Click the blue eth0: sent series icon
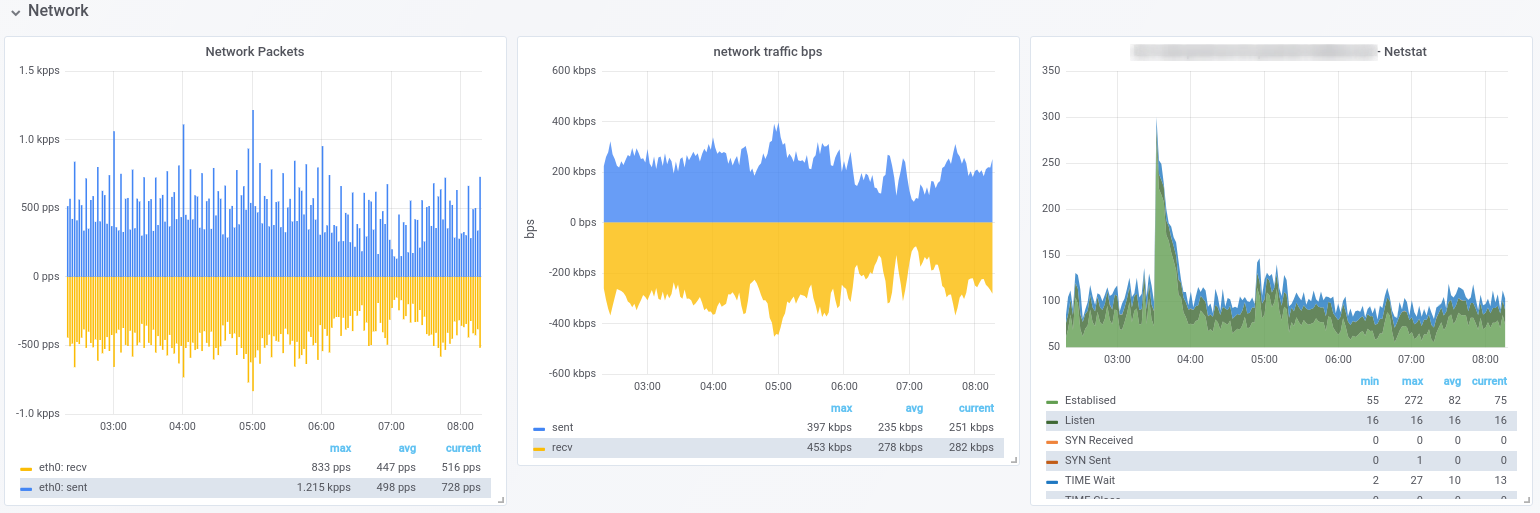Screen dimensions: 1540x513 pyautogui.click(x=26, y=488)
